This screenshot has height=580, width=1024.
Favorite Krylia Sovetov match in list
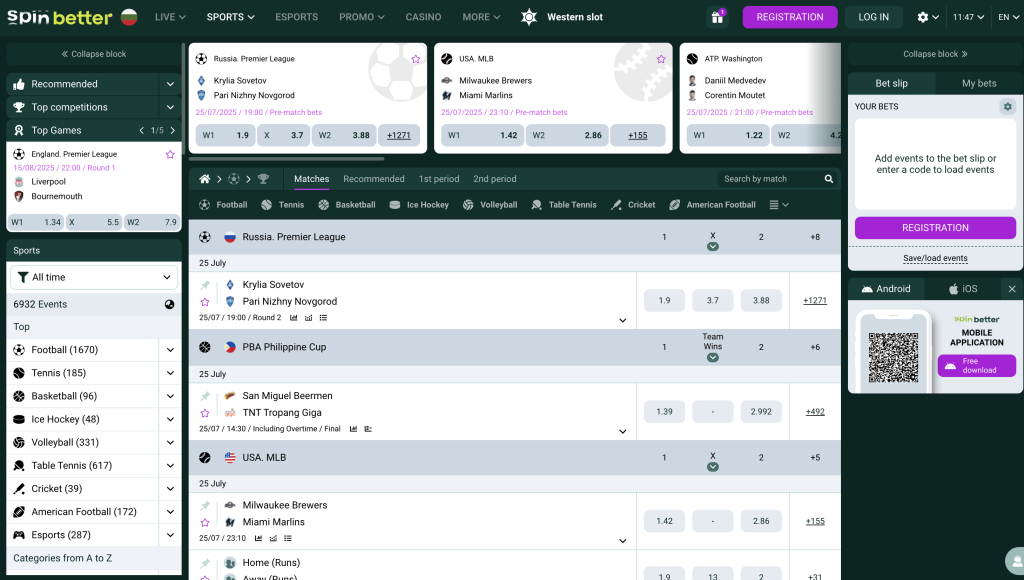pos(204,302)
